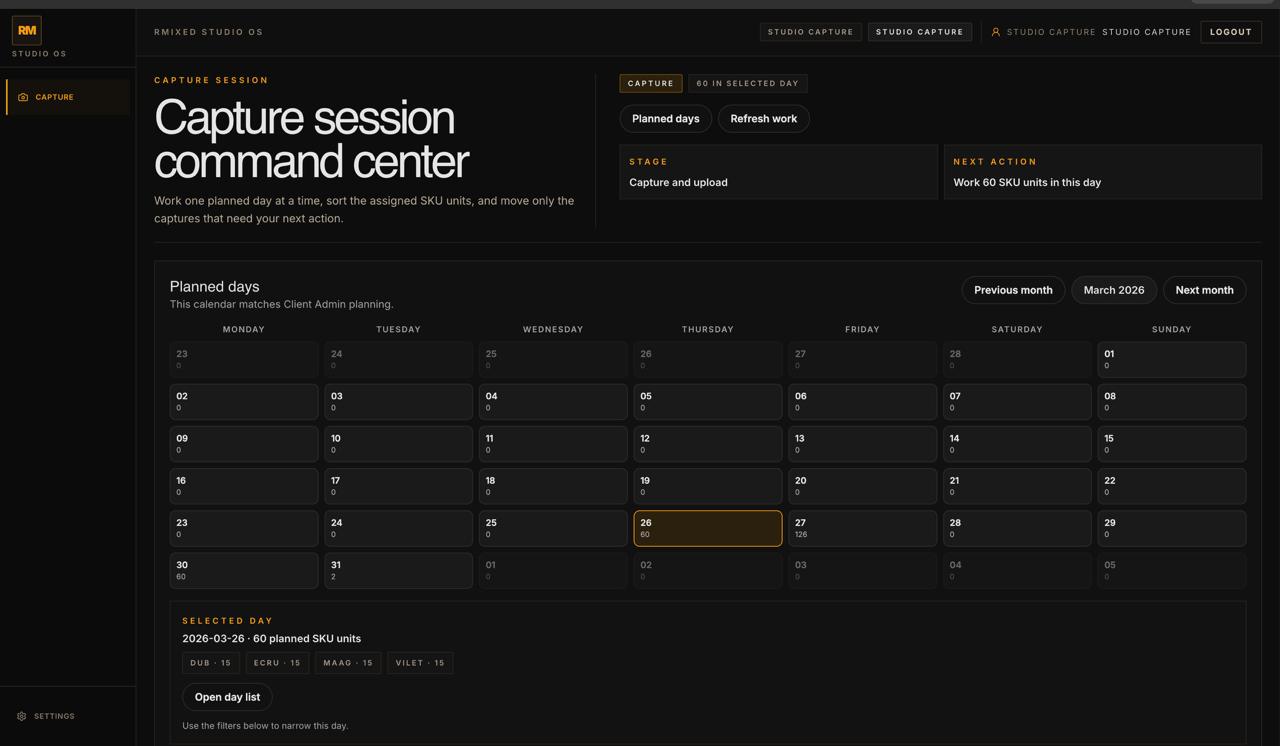Click the 60 in selected day badge
The image size is (1280, 746).
(747, 83)
